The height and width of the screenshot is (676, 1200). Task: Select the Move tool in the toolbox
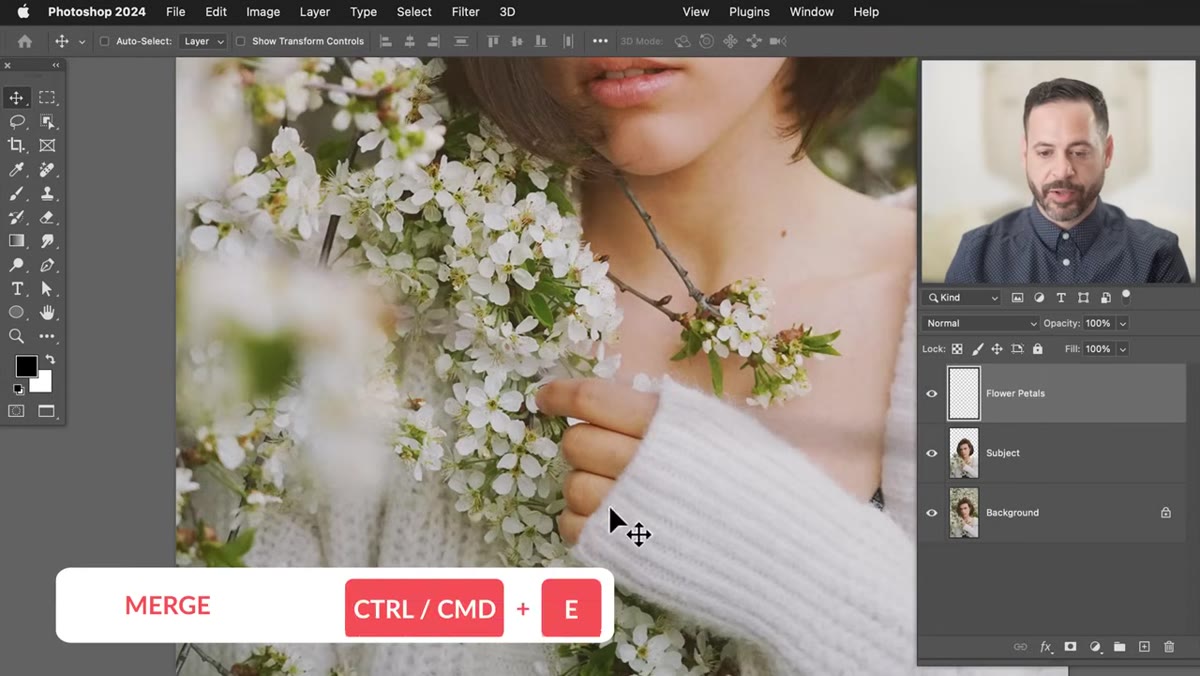tap(16, 97)
